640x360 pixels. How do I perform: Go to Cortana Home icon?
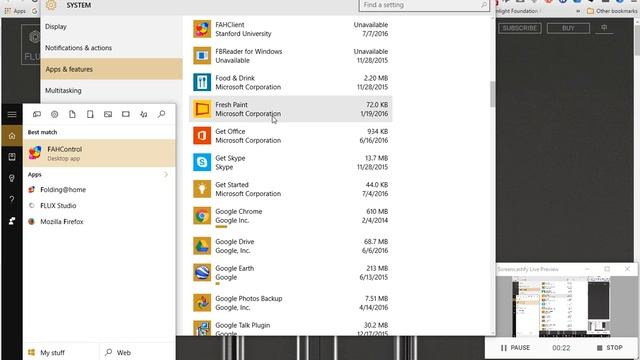[x=12, y=136]
